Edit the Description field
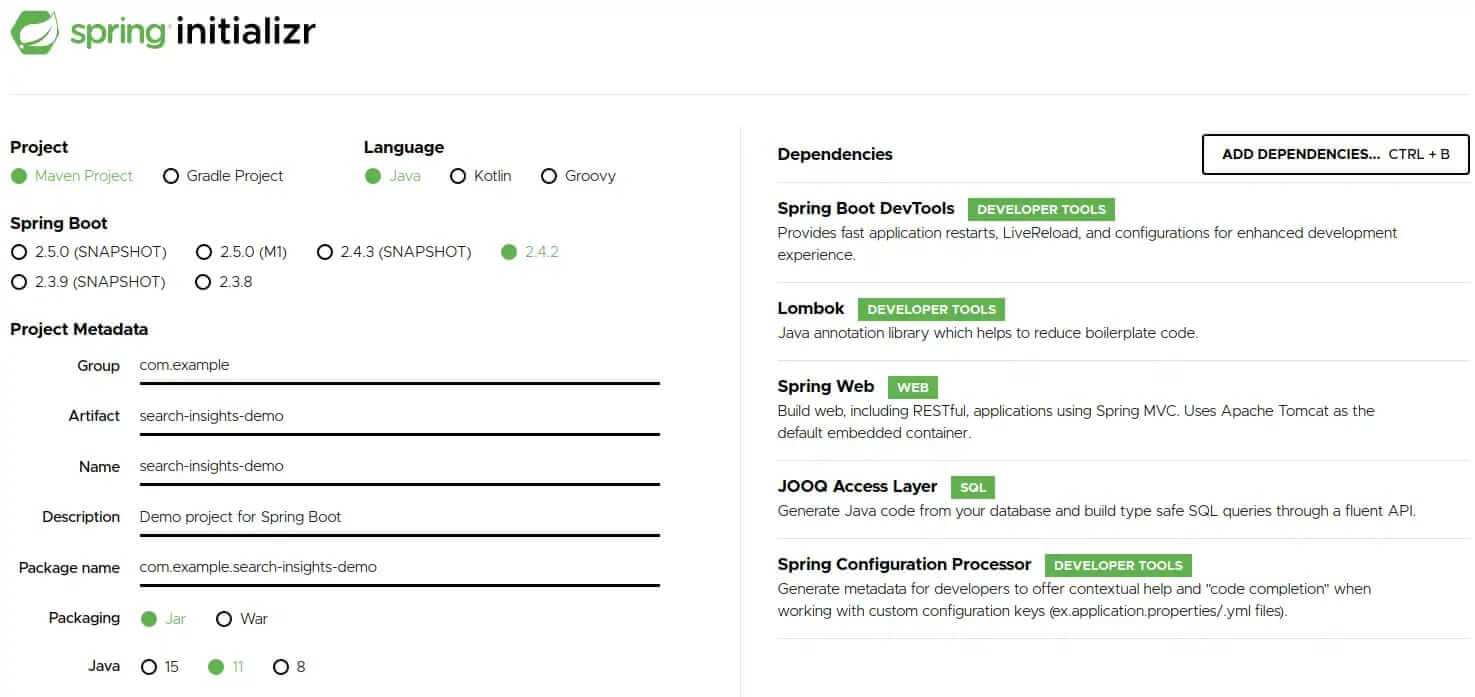Image resolution: width=1475 pixels, height=697 pixels. (399, 517)
